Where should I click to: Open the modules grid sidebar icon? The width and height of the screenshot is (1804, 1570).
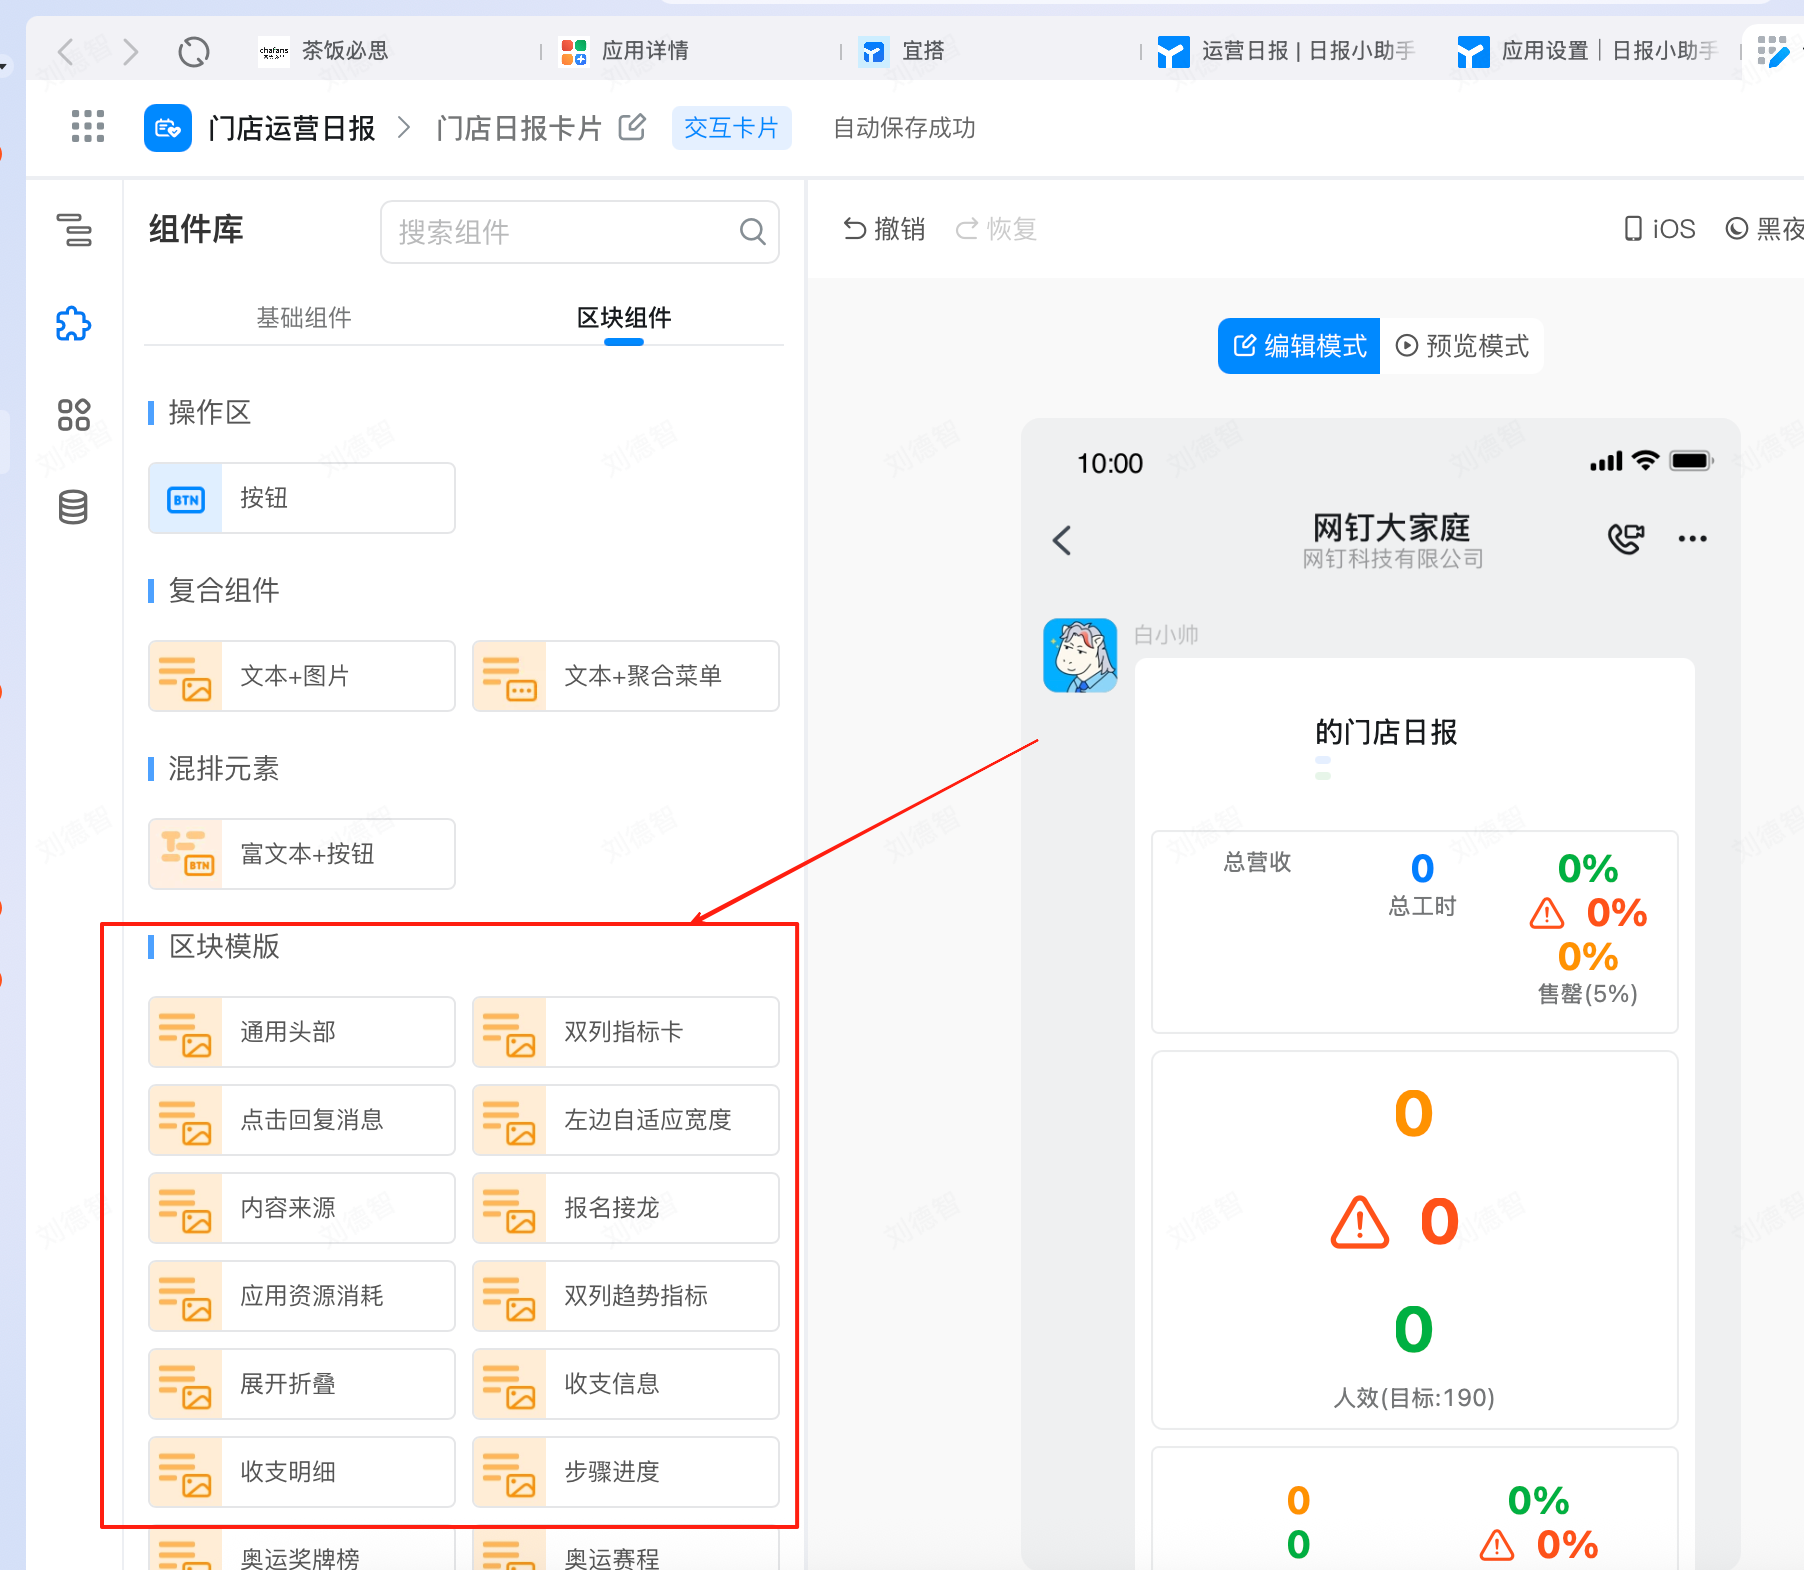click(x=74, y=414)
